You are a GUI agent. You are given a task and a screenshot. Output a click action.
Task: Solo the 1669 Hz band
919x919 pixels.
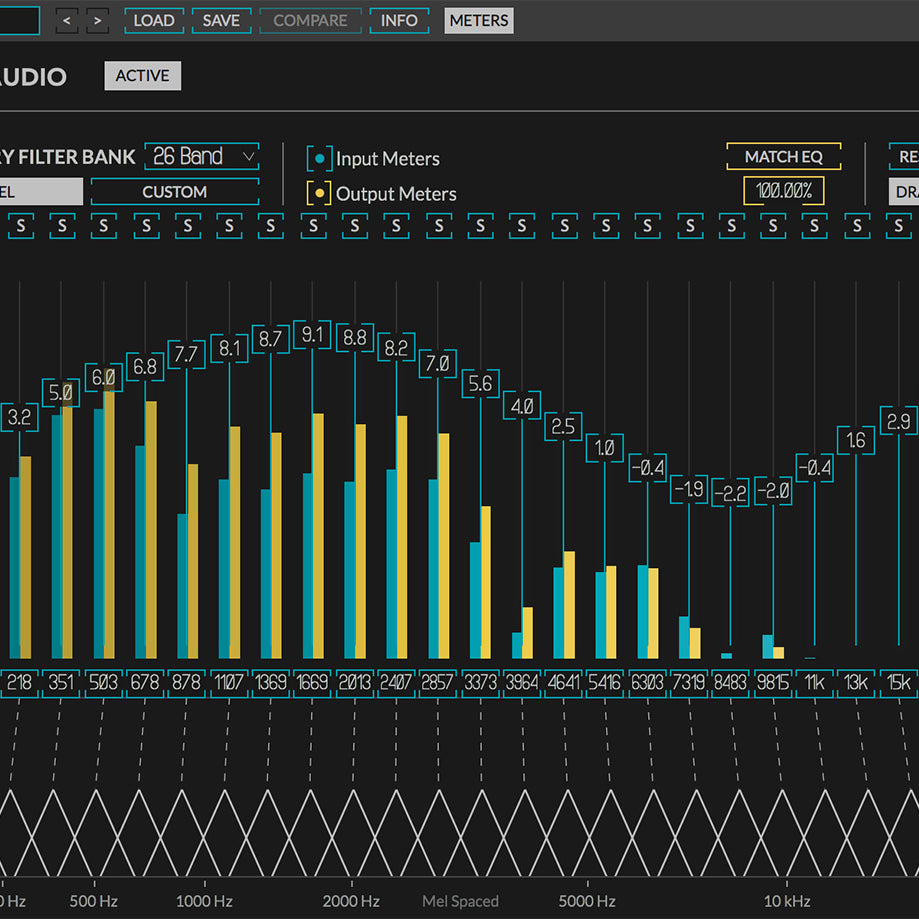pyautogui.click(x=313, y=226)
